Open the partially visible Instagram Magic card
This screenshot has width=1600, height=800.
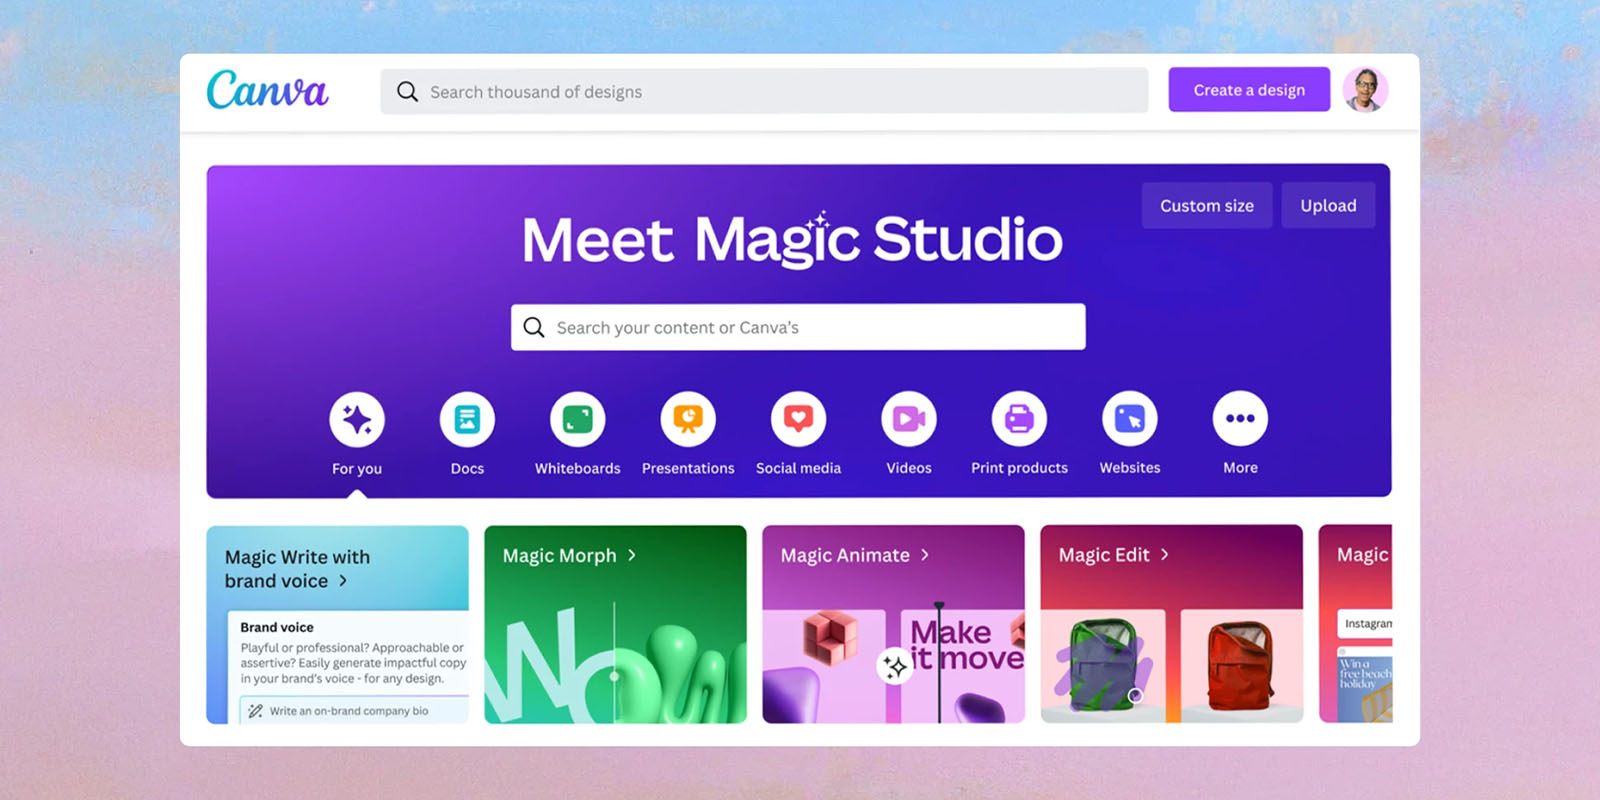tap(1356, 624)
